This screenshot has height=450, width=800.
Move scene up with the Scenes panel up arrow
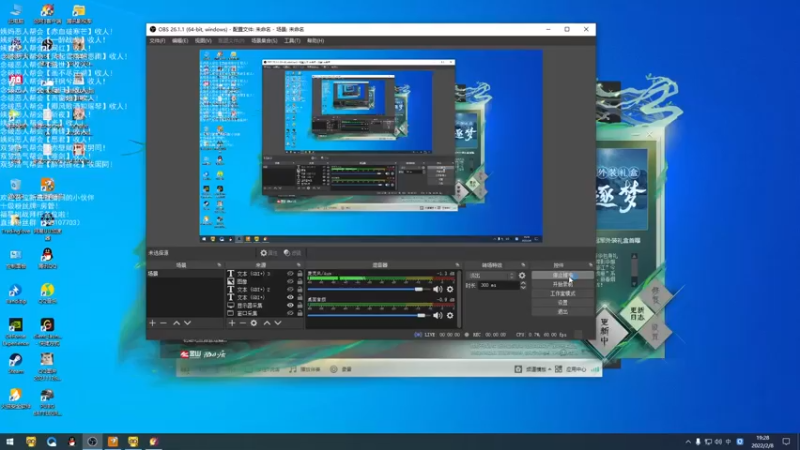(x=177, y=323)
